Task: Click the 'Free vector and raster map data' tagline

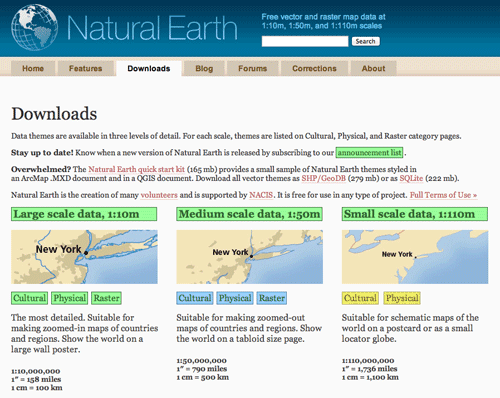Action: coord(323,21)
